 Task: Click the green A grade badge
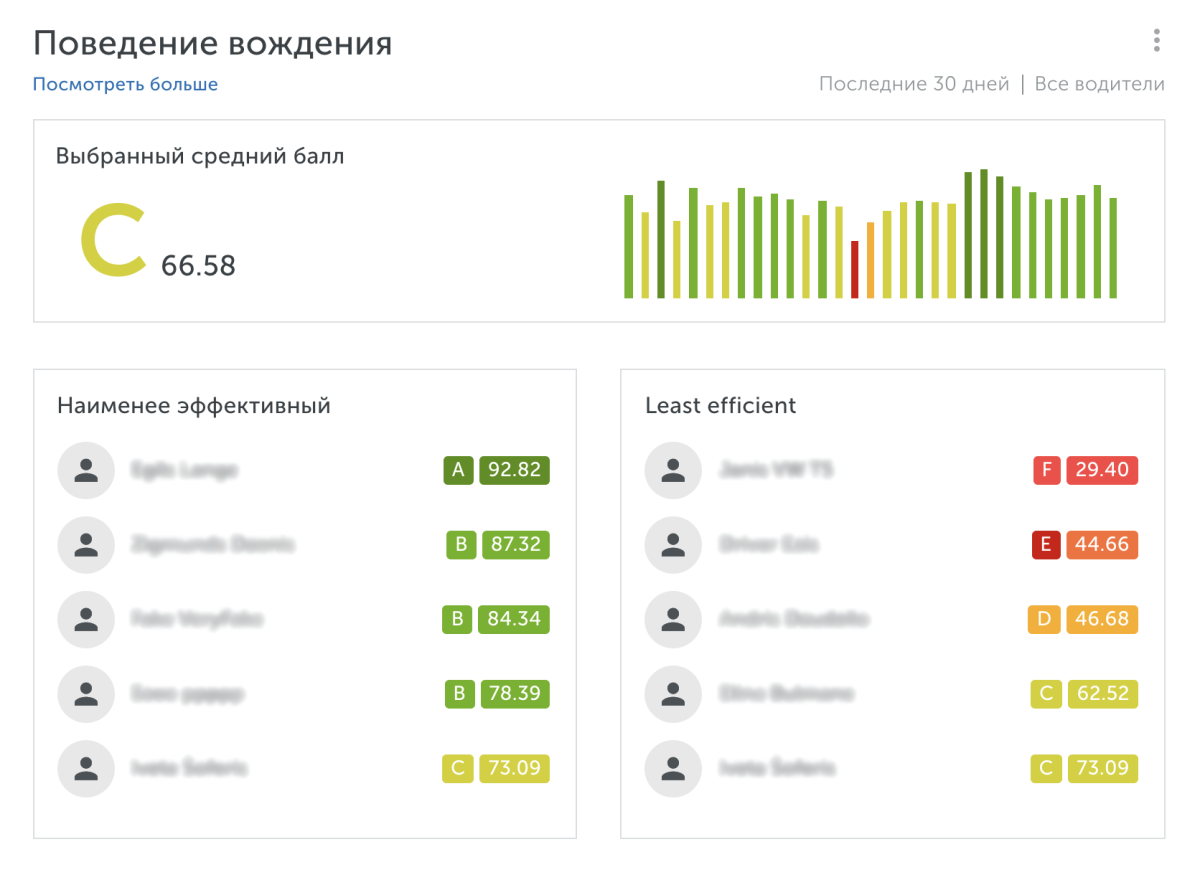[x=458, y=470]
